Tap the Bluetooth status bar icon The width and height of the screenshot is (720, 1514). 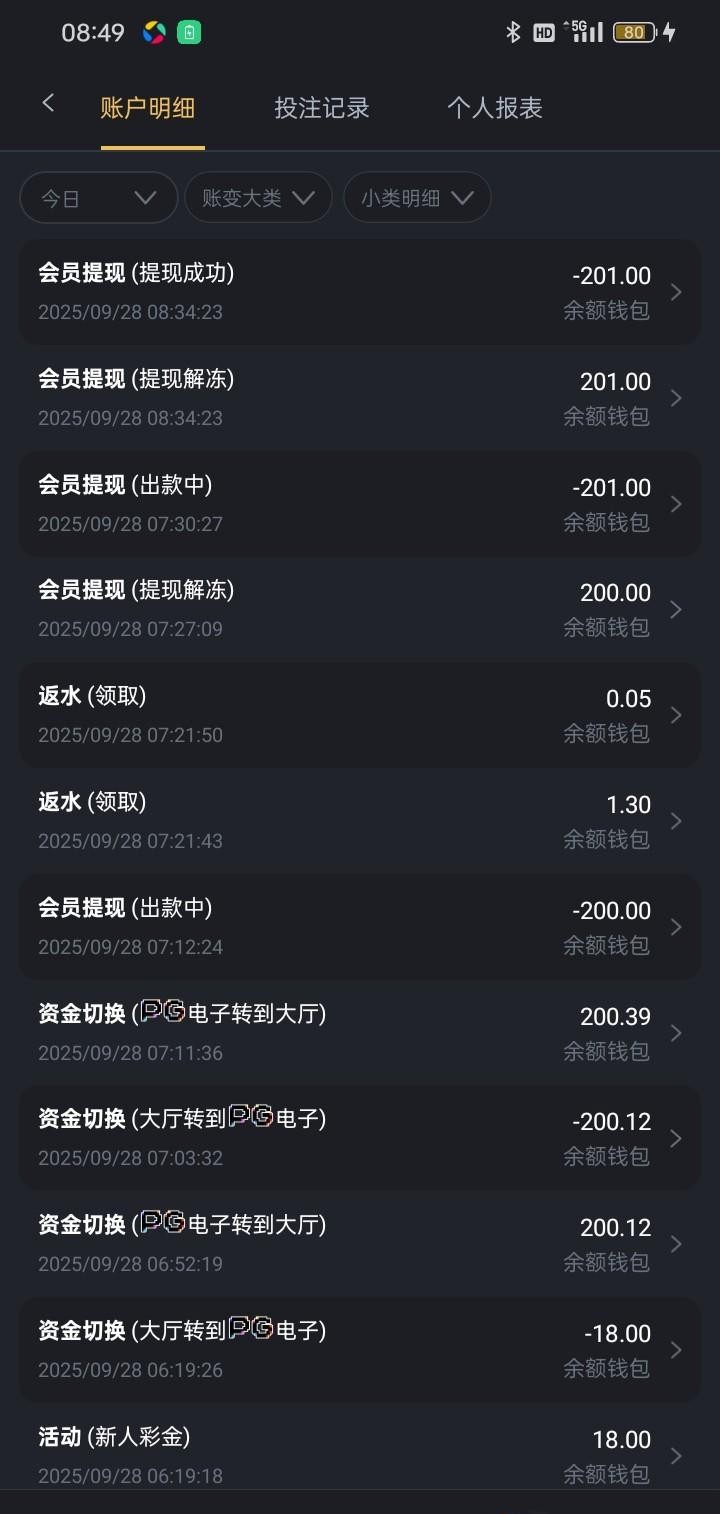coord(513,32)
